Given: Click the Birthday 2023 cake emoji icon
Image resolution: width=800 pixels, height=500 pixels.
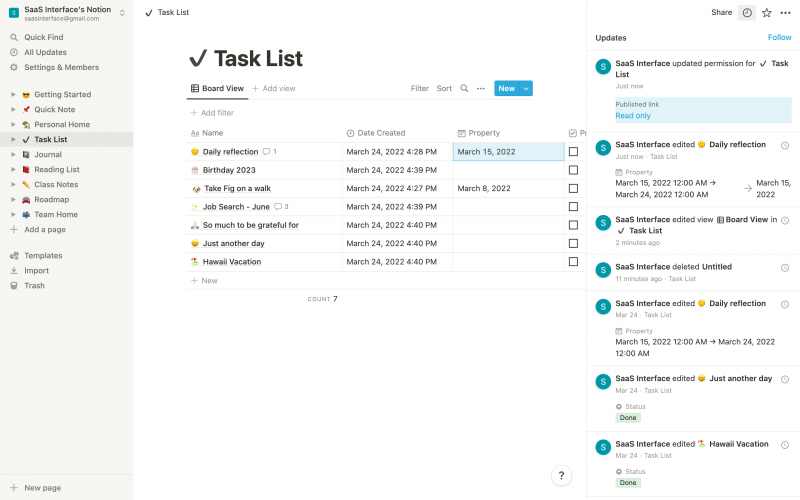Looking at the screenshot, I should coord(194,170).
